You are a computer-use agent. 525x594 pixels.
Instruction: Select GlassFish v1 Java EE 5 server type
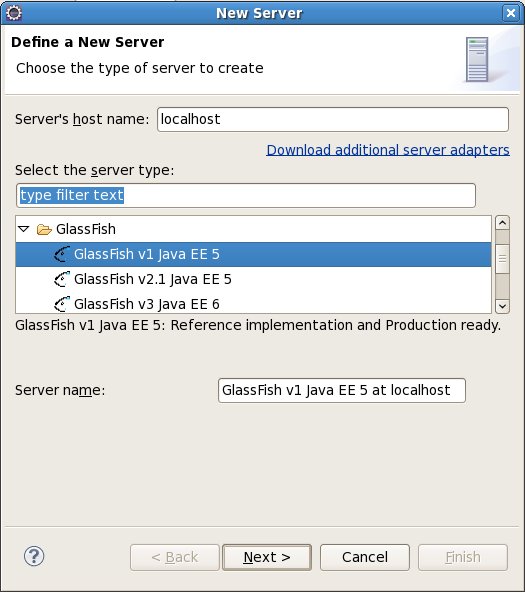253,254
